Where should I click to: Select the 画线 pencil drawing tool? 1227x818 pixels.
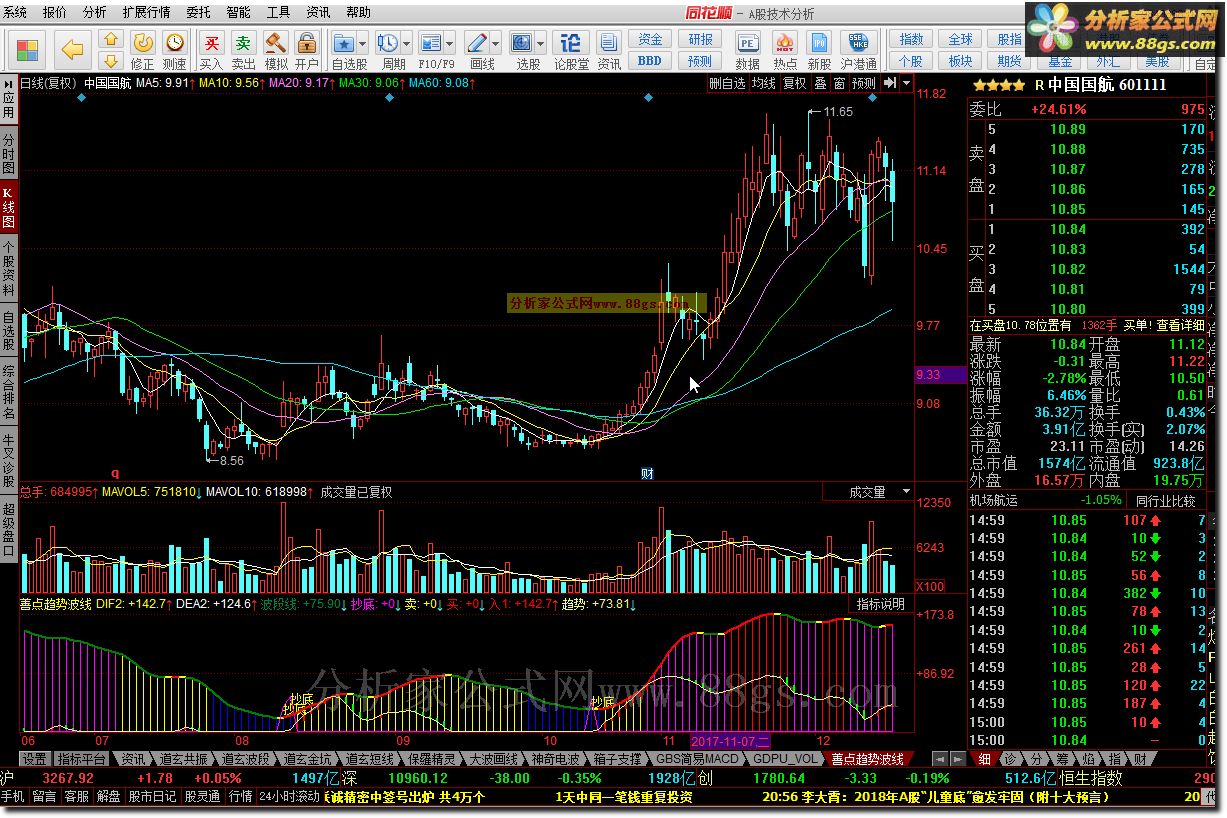477,43
